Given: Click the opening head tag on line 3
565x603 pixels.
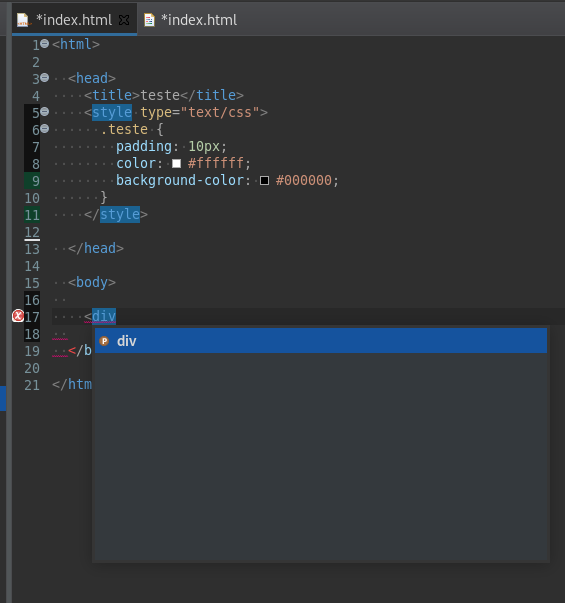Looking at the screenshot, I should (x=92, y=78).
